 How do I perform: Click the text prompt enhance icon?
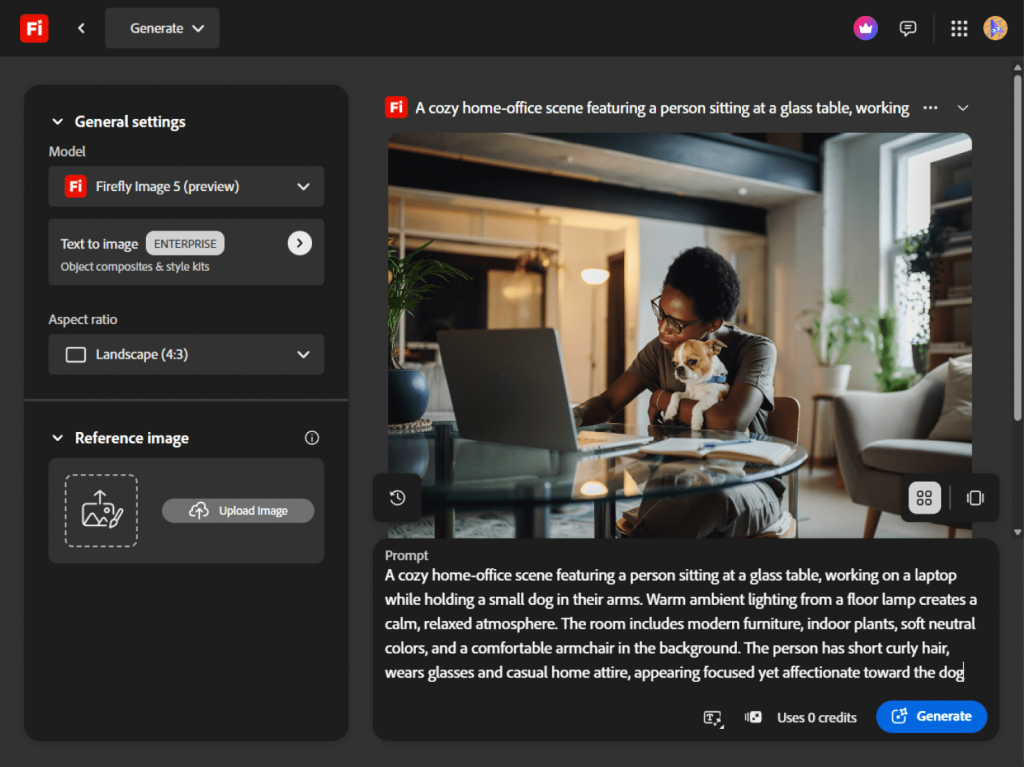click(712, 718)
